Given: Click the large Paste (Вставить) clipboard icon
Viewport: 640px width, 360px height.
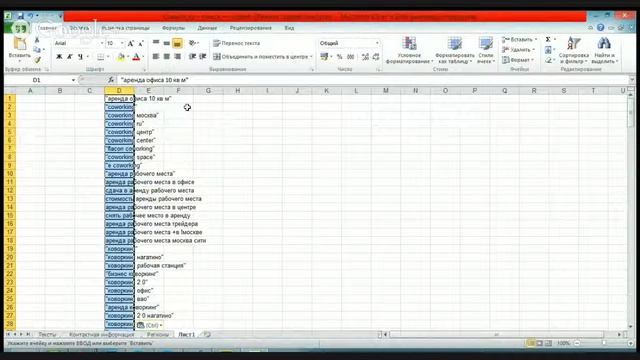Looking at the screenshot, I should pyautogui.click(x=19, y=44).
